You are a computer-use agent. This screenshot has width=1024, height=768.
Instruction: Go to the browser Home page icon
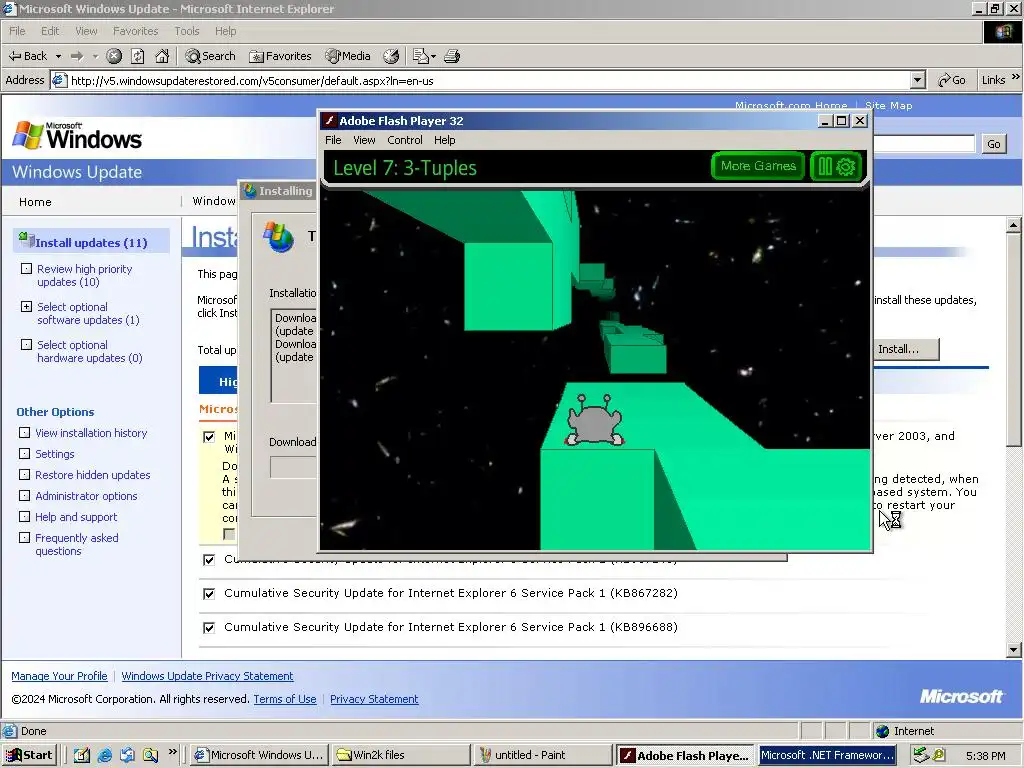(x=162, y=56)
